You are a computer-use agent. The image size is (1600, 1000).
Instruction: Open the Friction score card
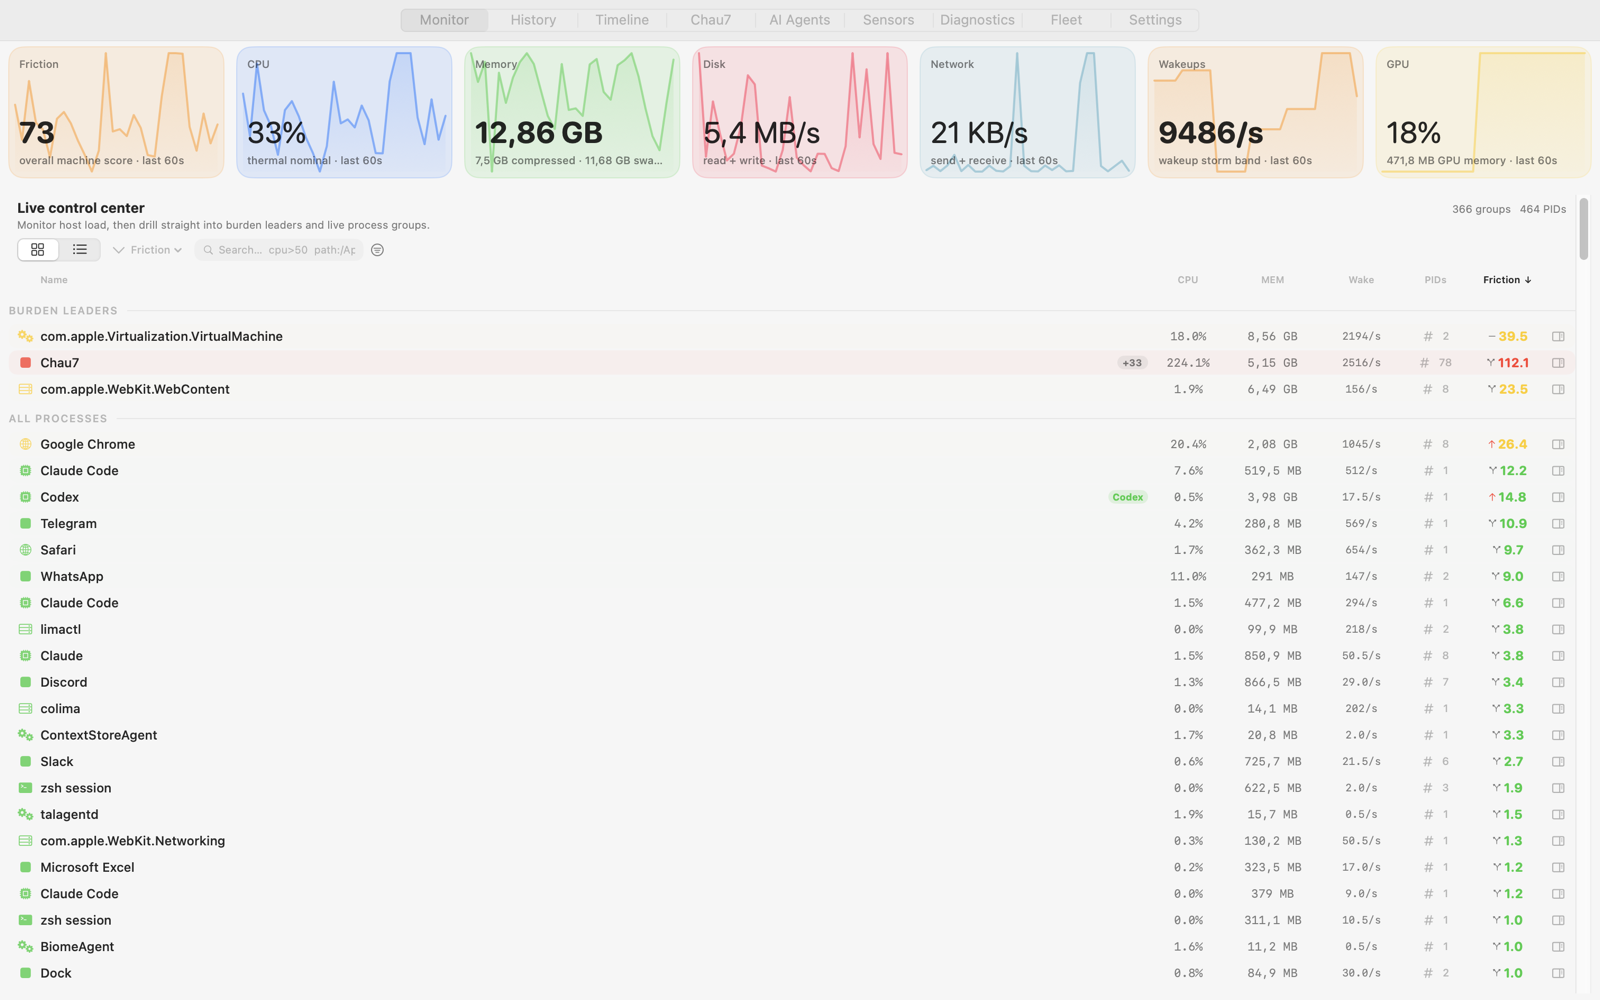(116, 112)
